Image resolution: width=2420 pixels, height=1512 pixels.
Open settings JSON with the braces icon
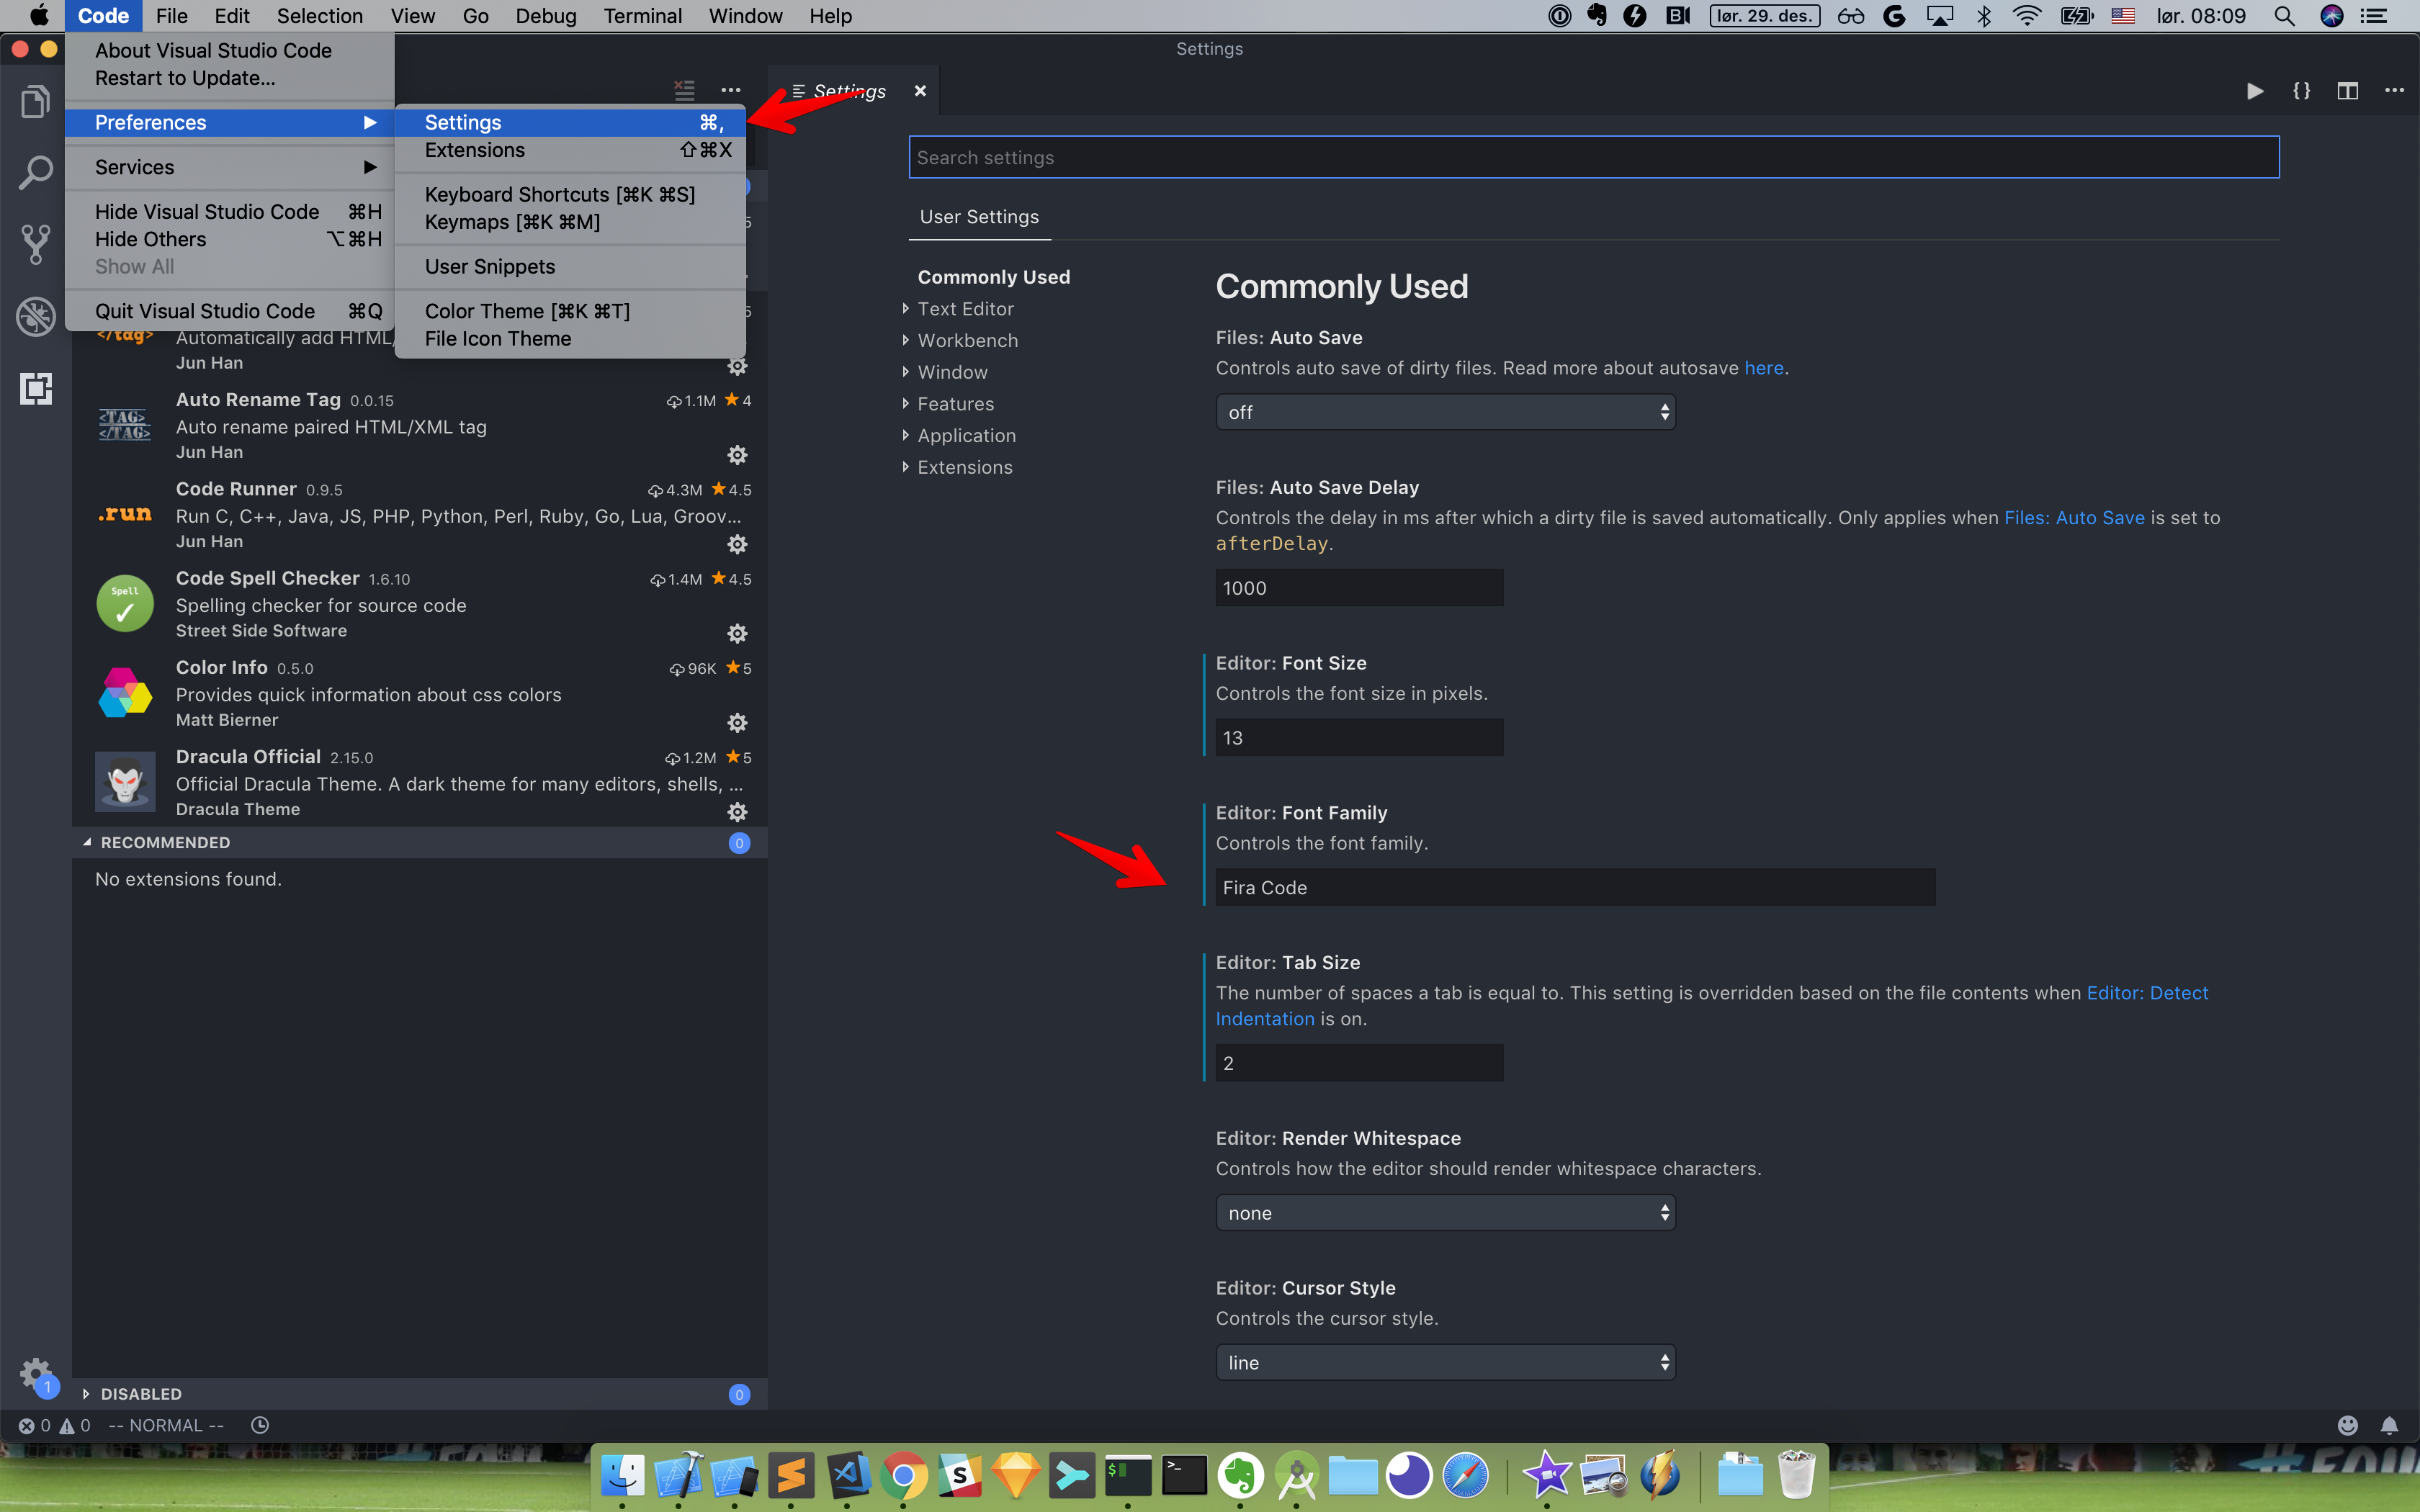click(2301, 91)
